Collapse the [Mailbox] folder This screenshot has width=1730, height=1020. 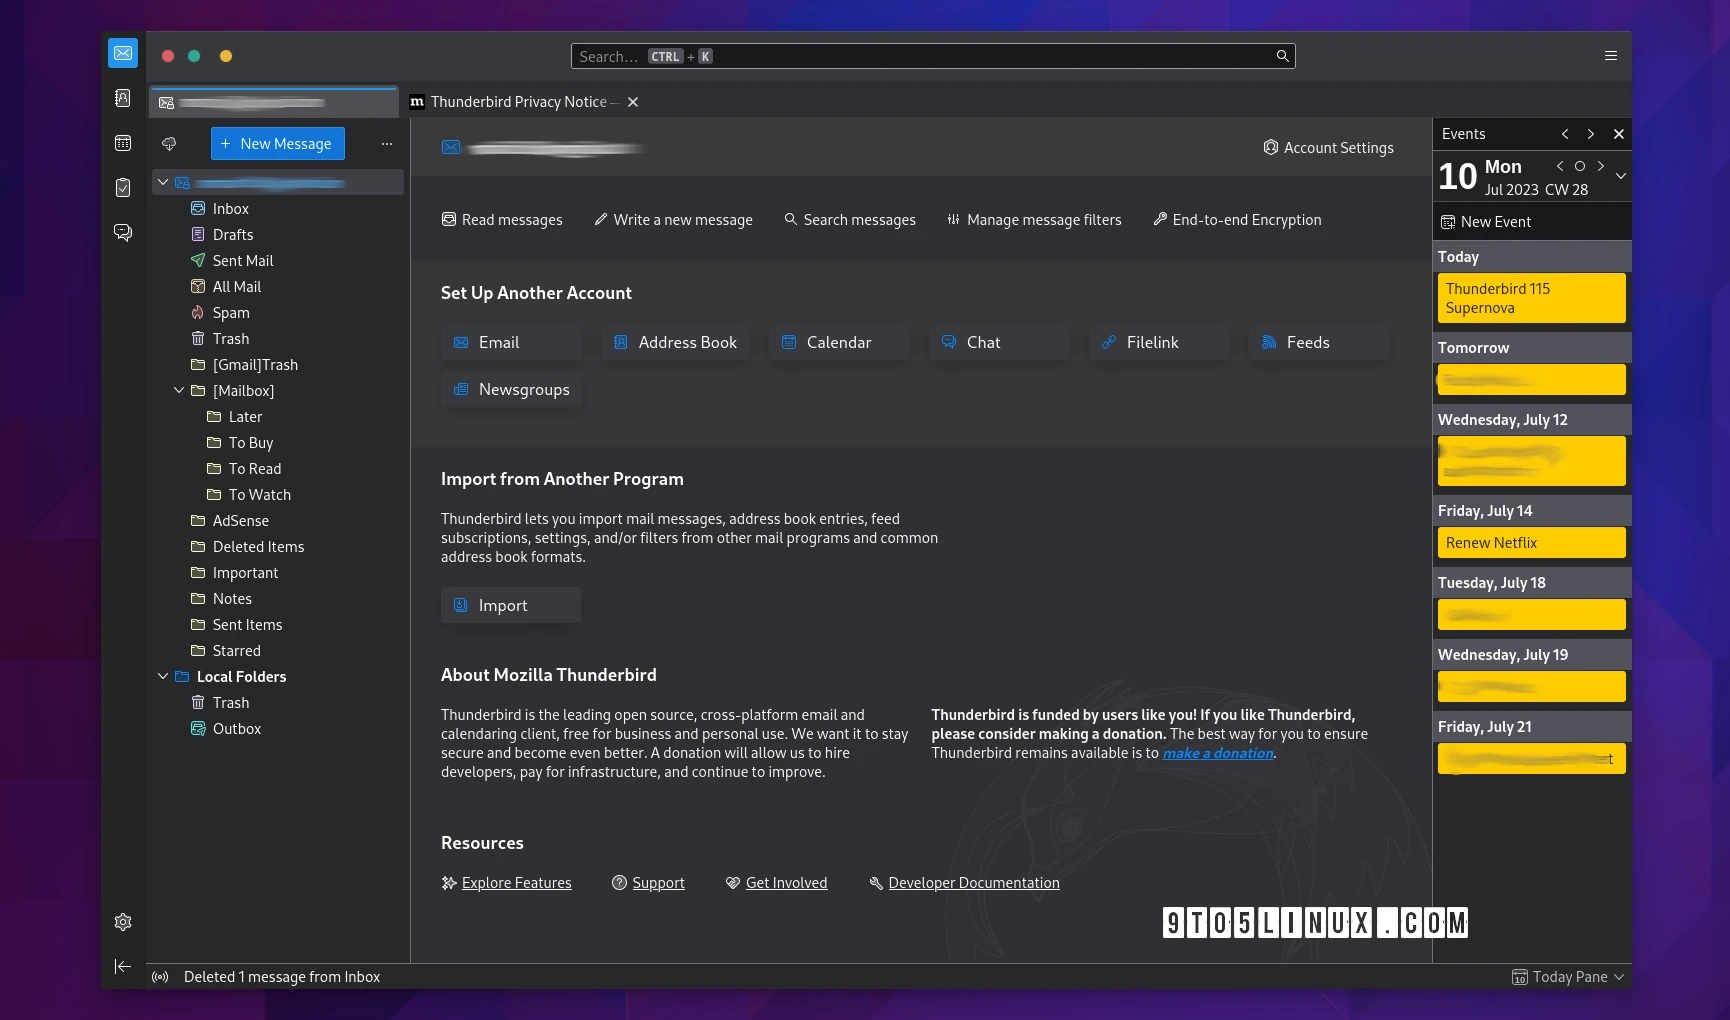click(179, 390)
